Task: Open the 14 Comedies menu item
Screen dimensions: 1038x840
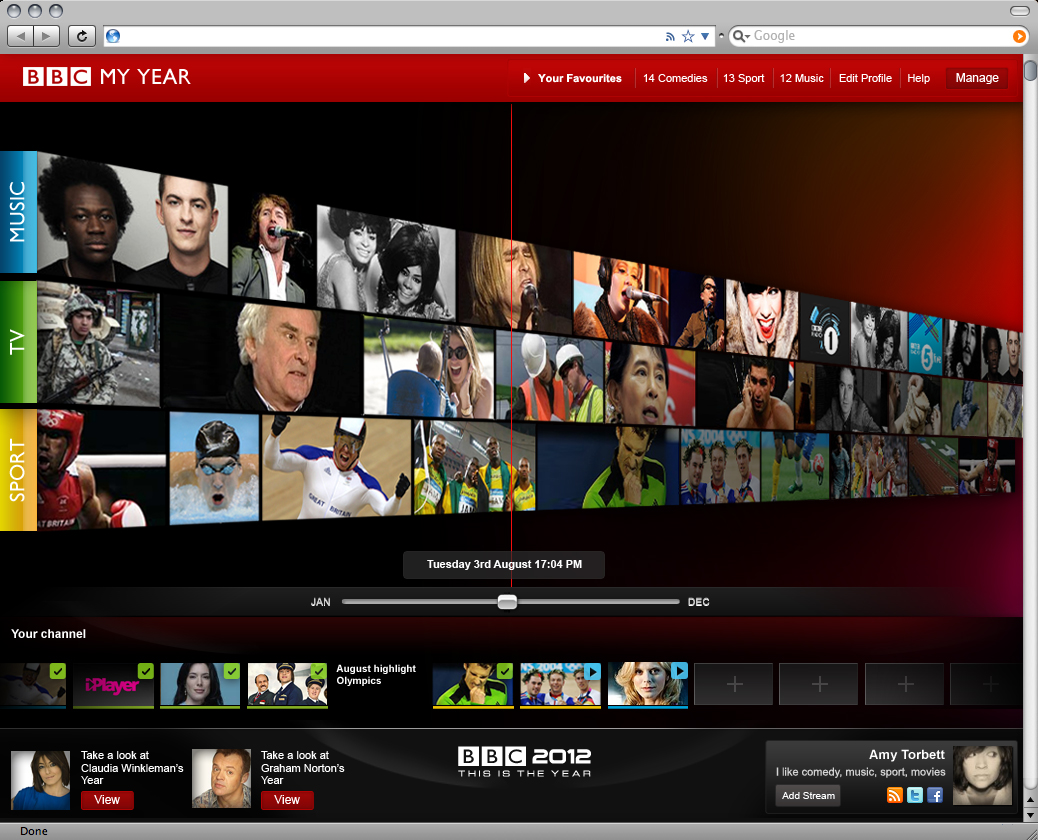Action: pyautogui.click(x=675, y=78)
